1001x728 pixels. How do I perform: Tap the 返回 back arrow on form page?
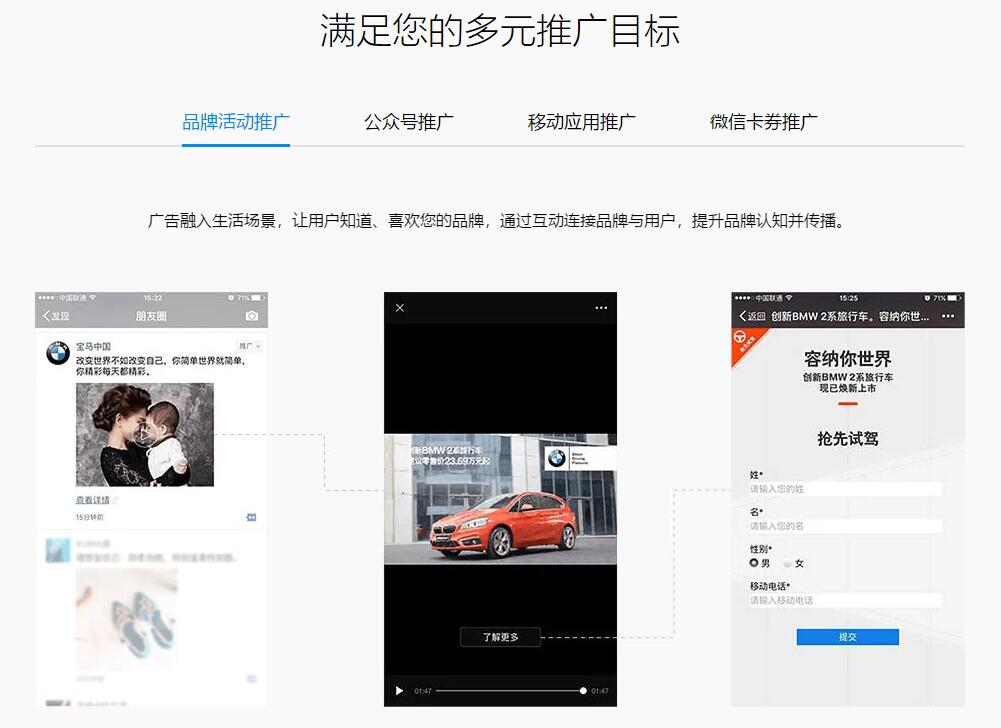(x=751, y=316)
